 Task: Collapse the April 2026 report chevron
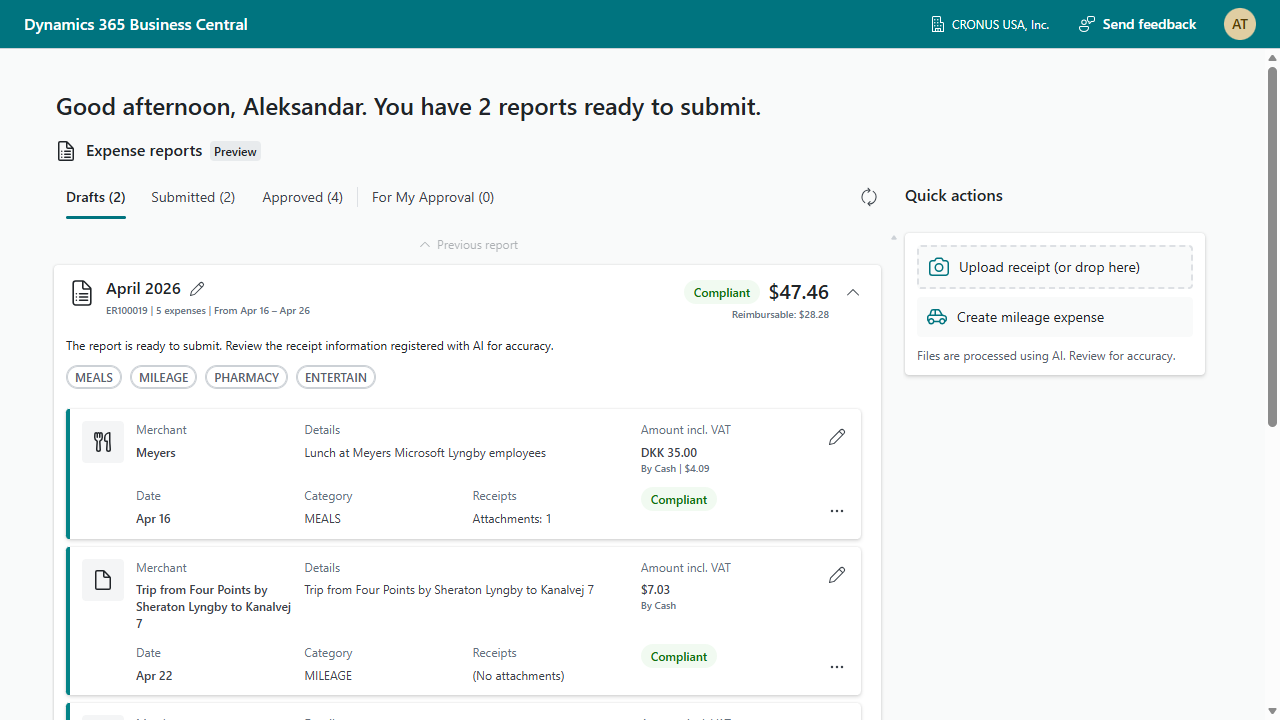(853, 292)
